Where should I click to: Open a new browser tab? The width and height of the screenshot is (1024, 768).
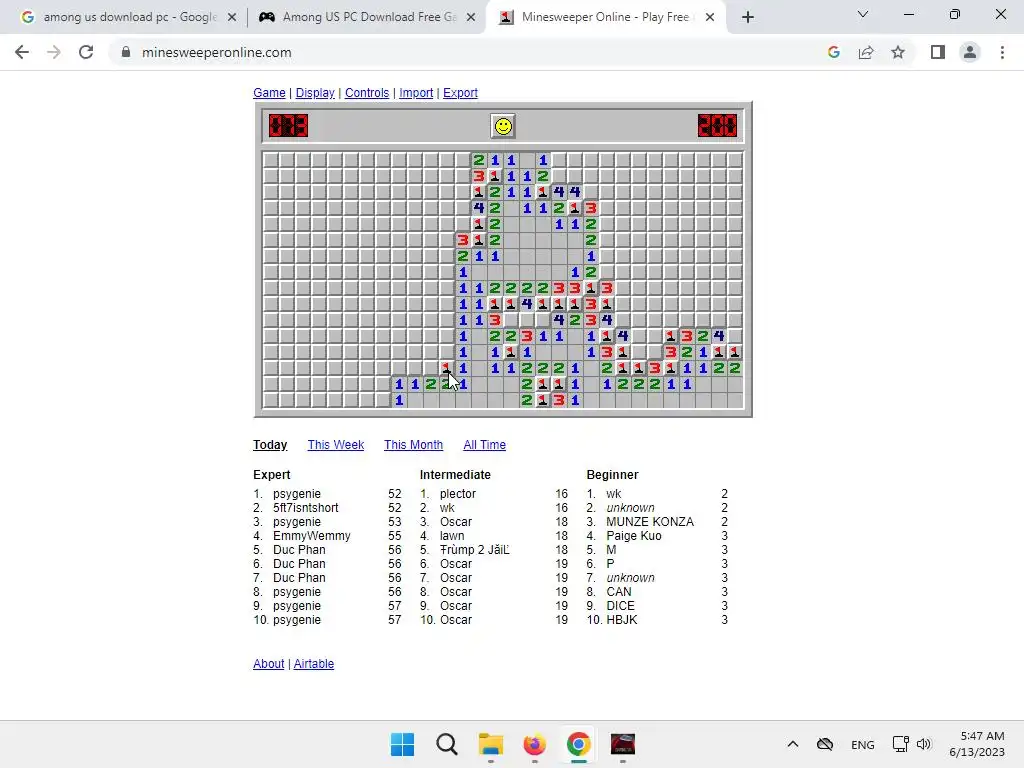tap(748, 17)
